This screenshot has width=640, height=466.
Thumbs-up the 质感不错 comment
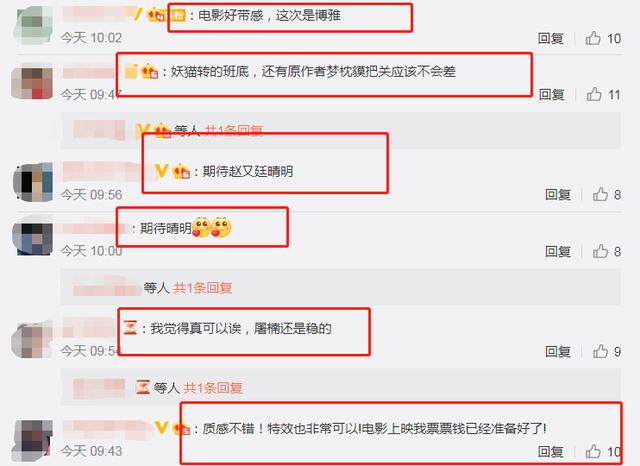(593, 451)
